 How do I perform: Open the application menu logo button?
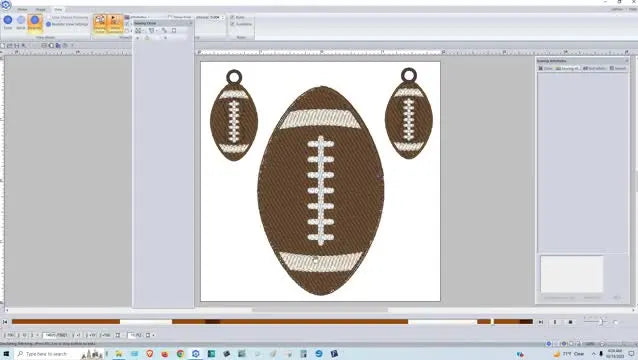coord(6,4)
